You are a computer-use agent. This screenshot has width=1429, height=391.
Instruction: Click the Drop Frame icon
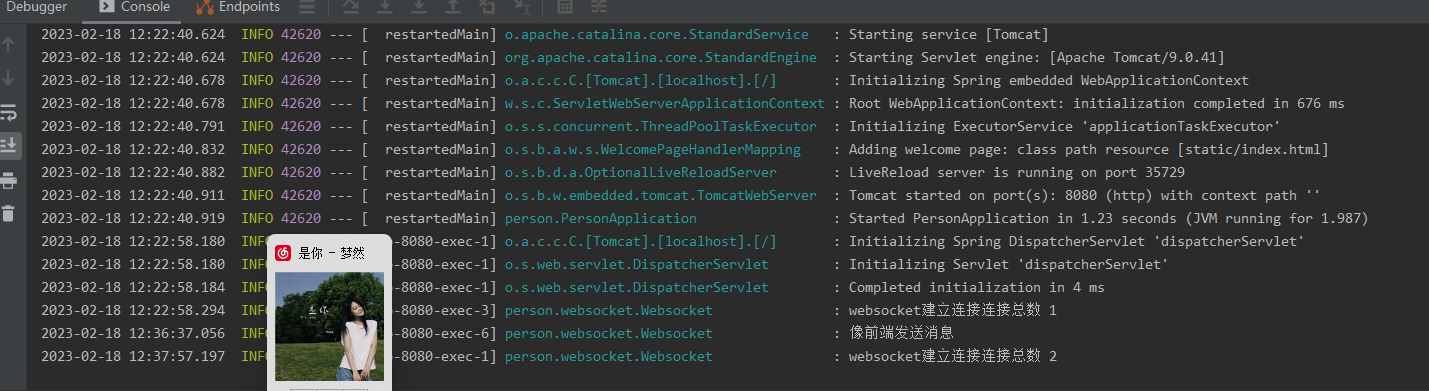(486, 6)
